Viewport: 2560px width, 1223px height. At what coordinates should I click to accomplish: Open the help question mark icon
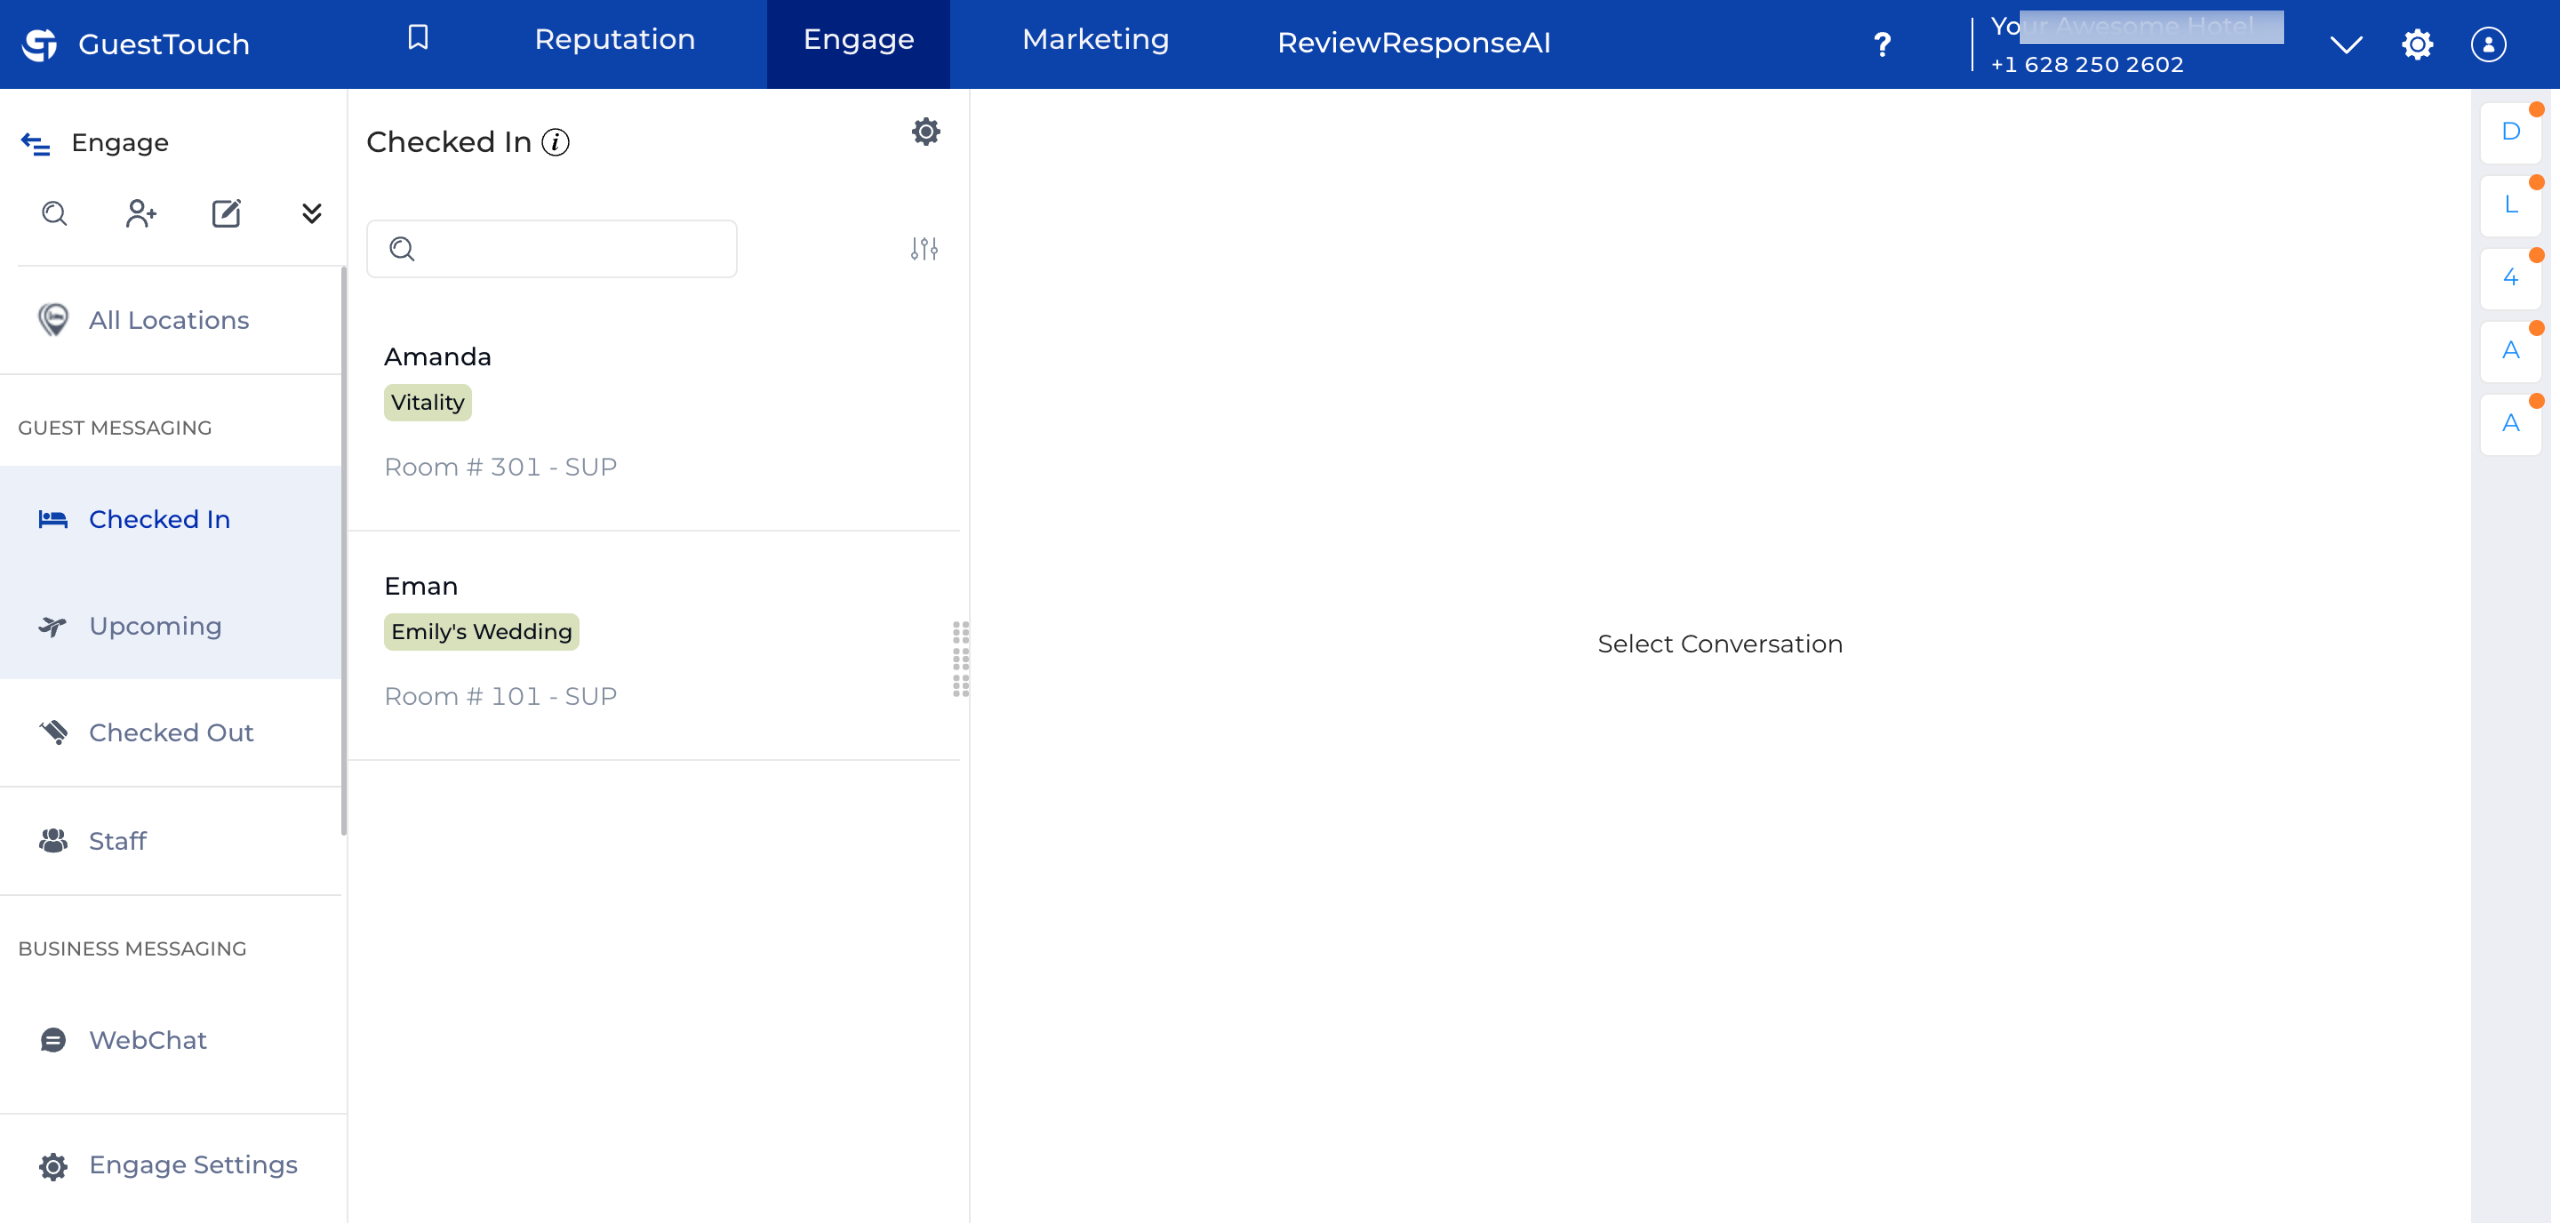click(x=1881, y=44)
